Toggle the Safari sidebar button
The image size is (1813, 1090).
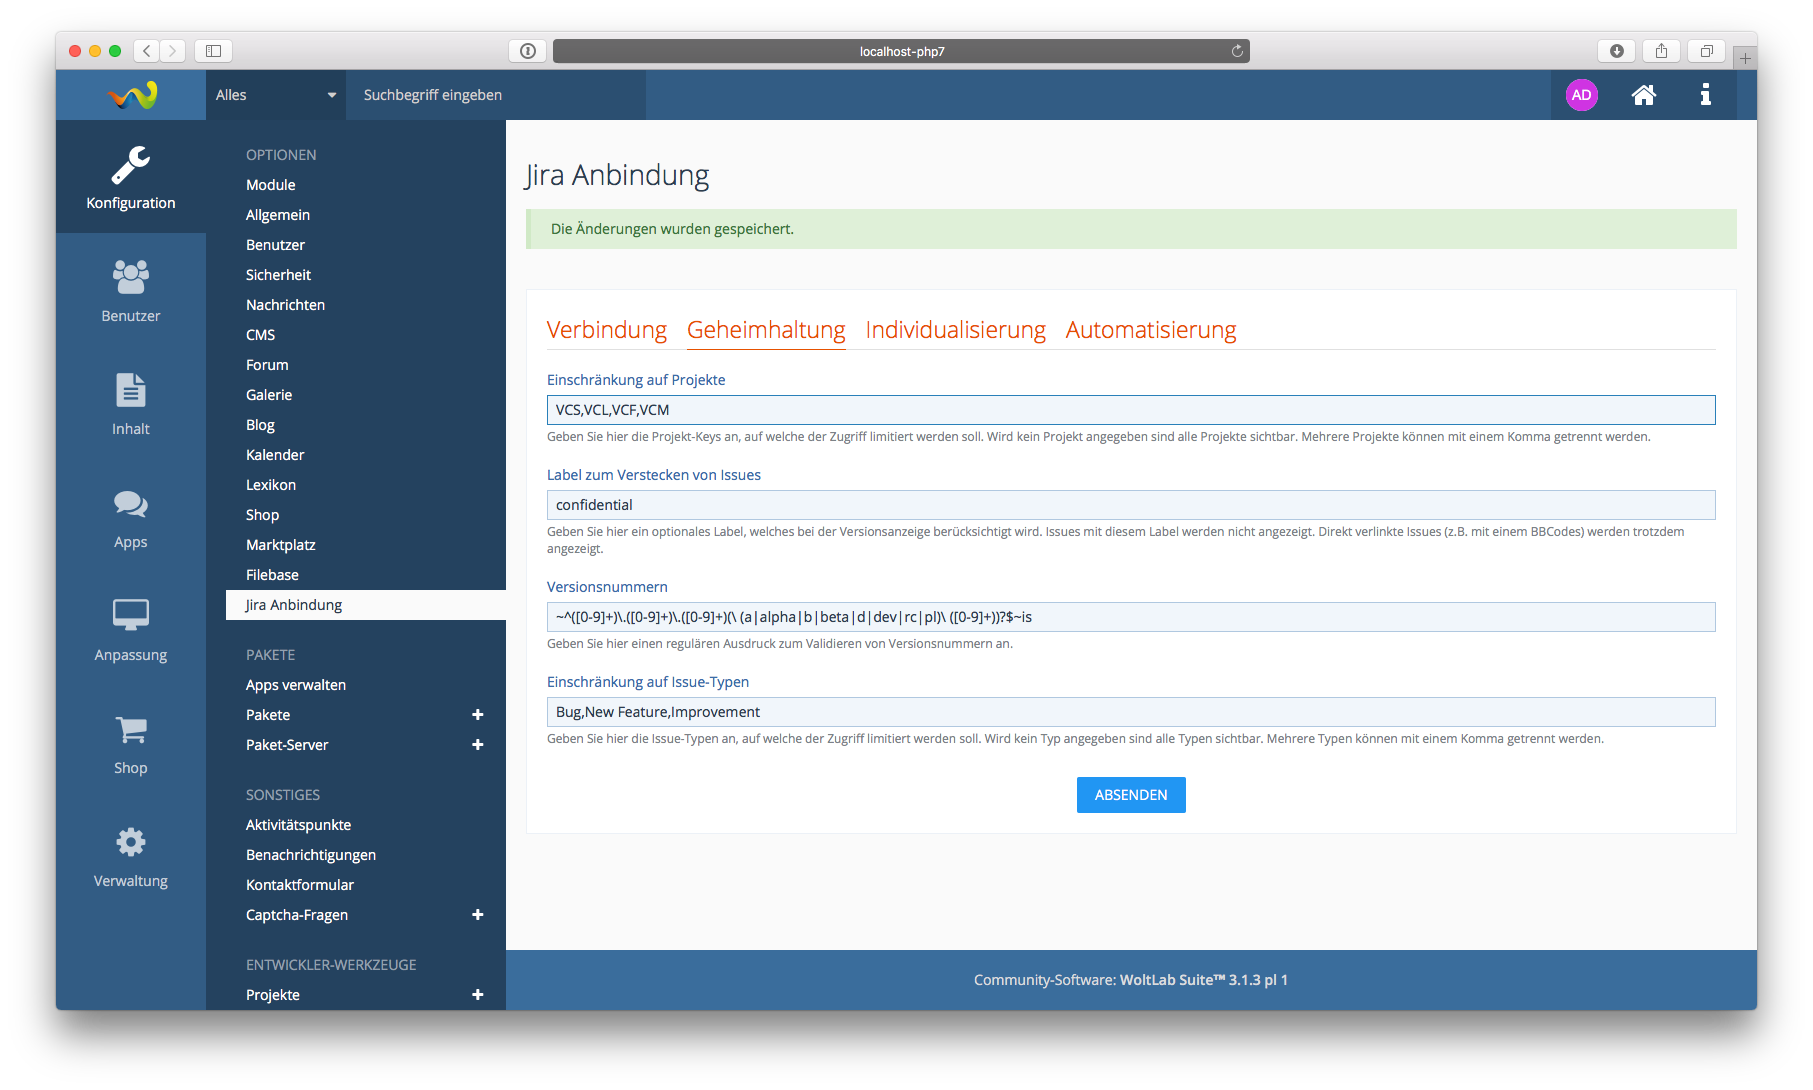pos(213,51)
